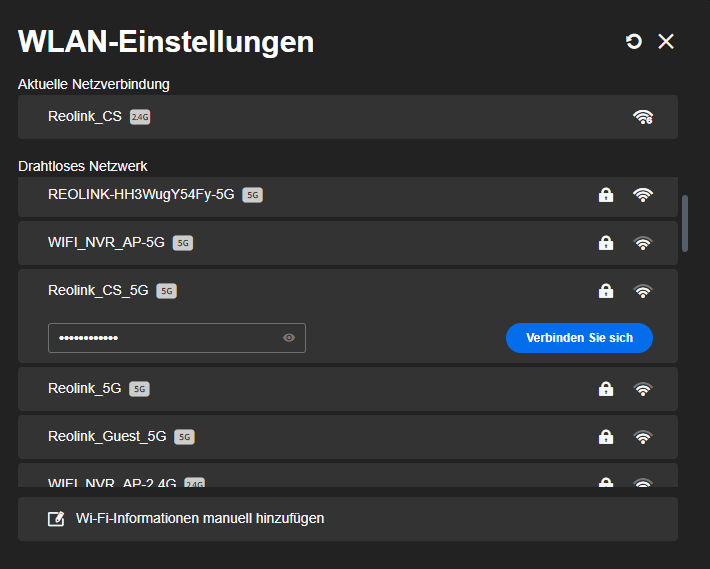Image resolution: width=710 pixels, height=569 pixels.
Task: Click the lock icon for Reolink_5G
Action: click(606, 389)
